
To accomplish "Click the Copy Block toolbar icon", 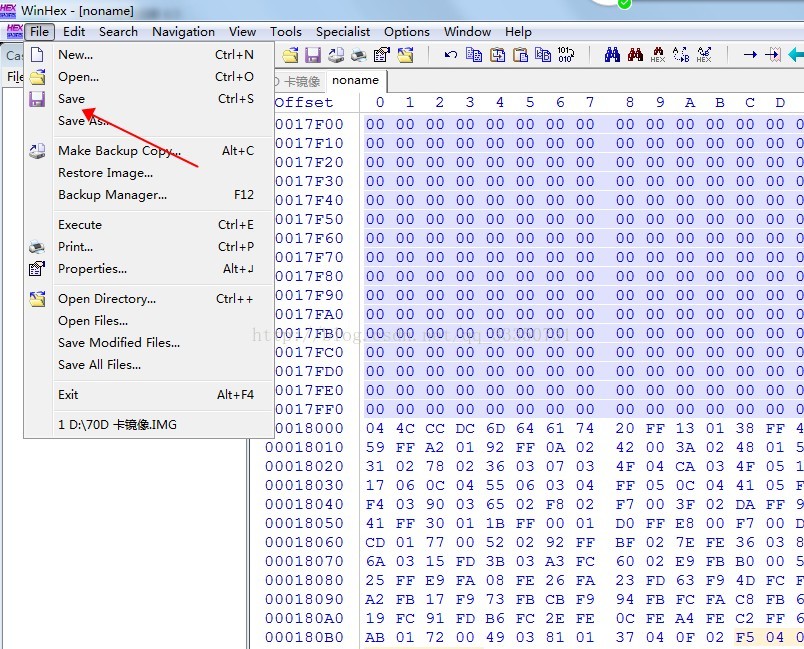I will point(474,55).
